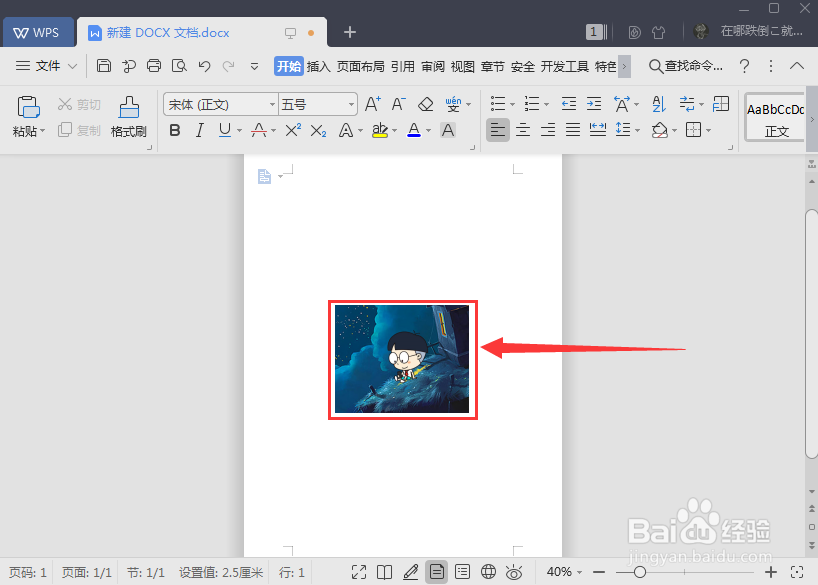This screenshot has height=585, width=818.
Task: Open full screen view in status bar
Action: tap(359, 572)
